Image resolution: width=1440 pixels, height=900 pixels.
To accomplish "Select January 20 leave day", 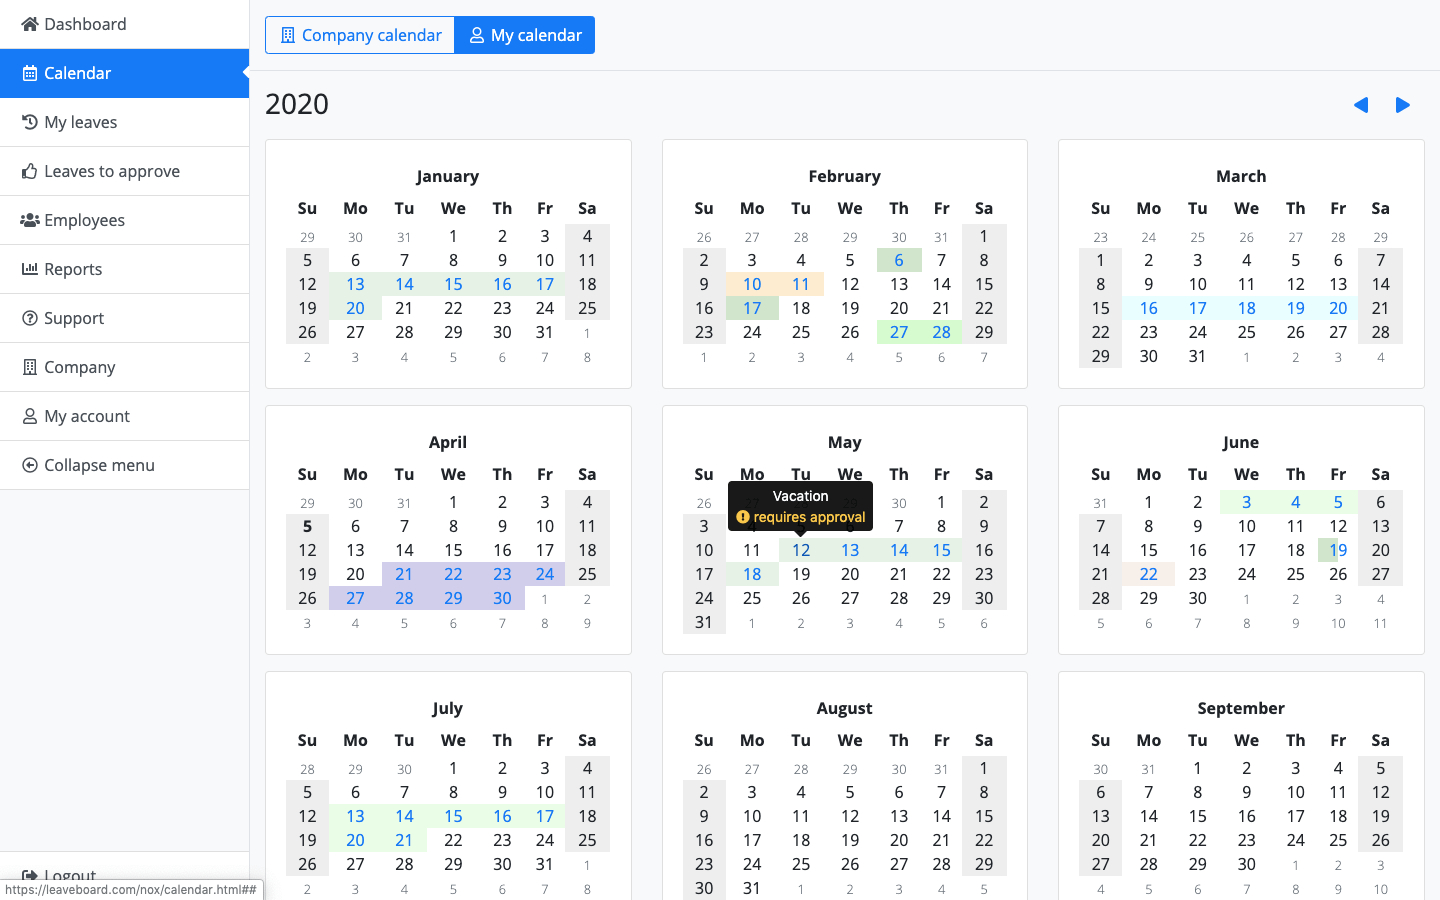I will point(355,308).
